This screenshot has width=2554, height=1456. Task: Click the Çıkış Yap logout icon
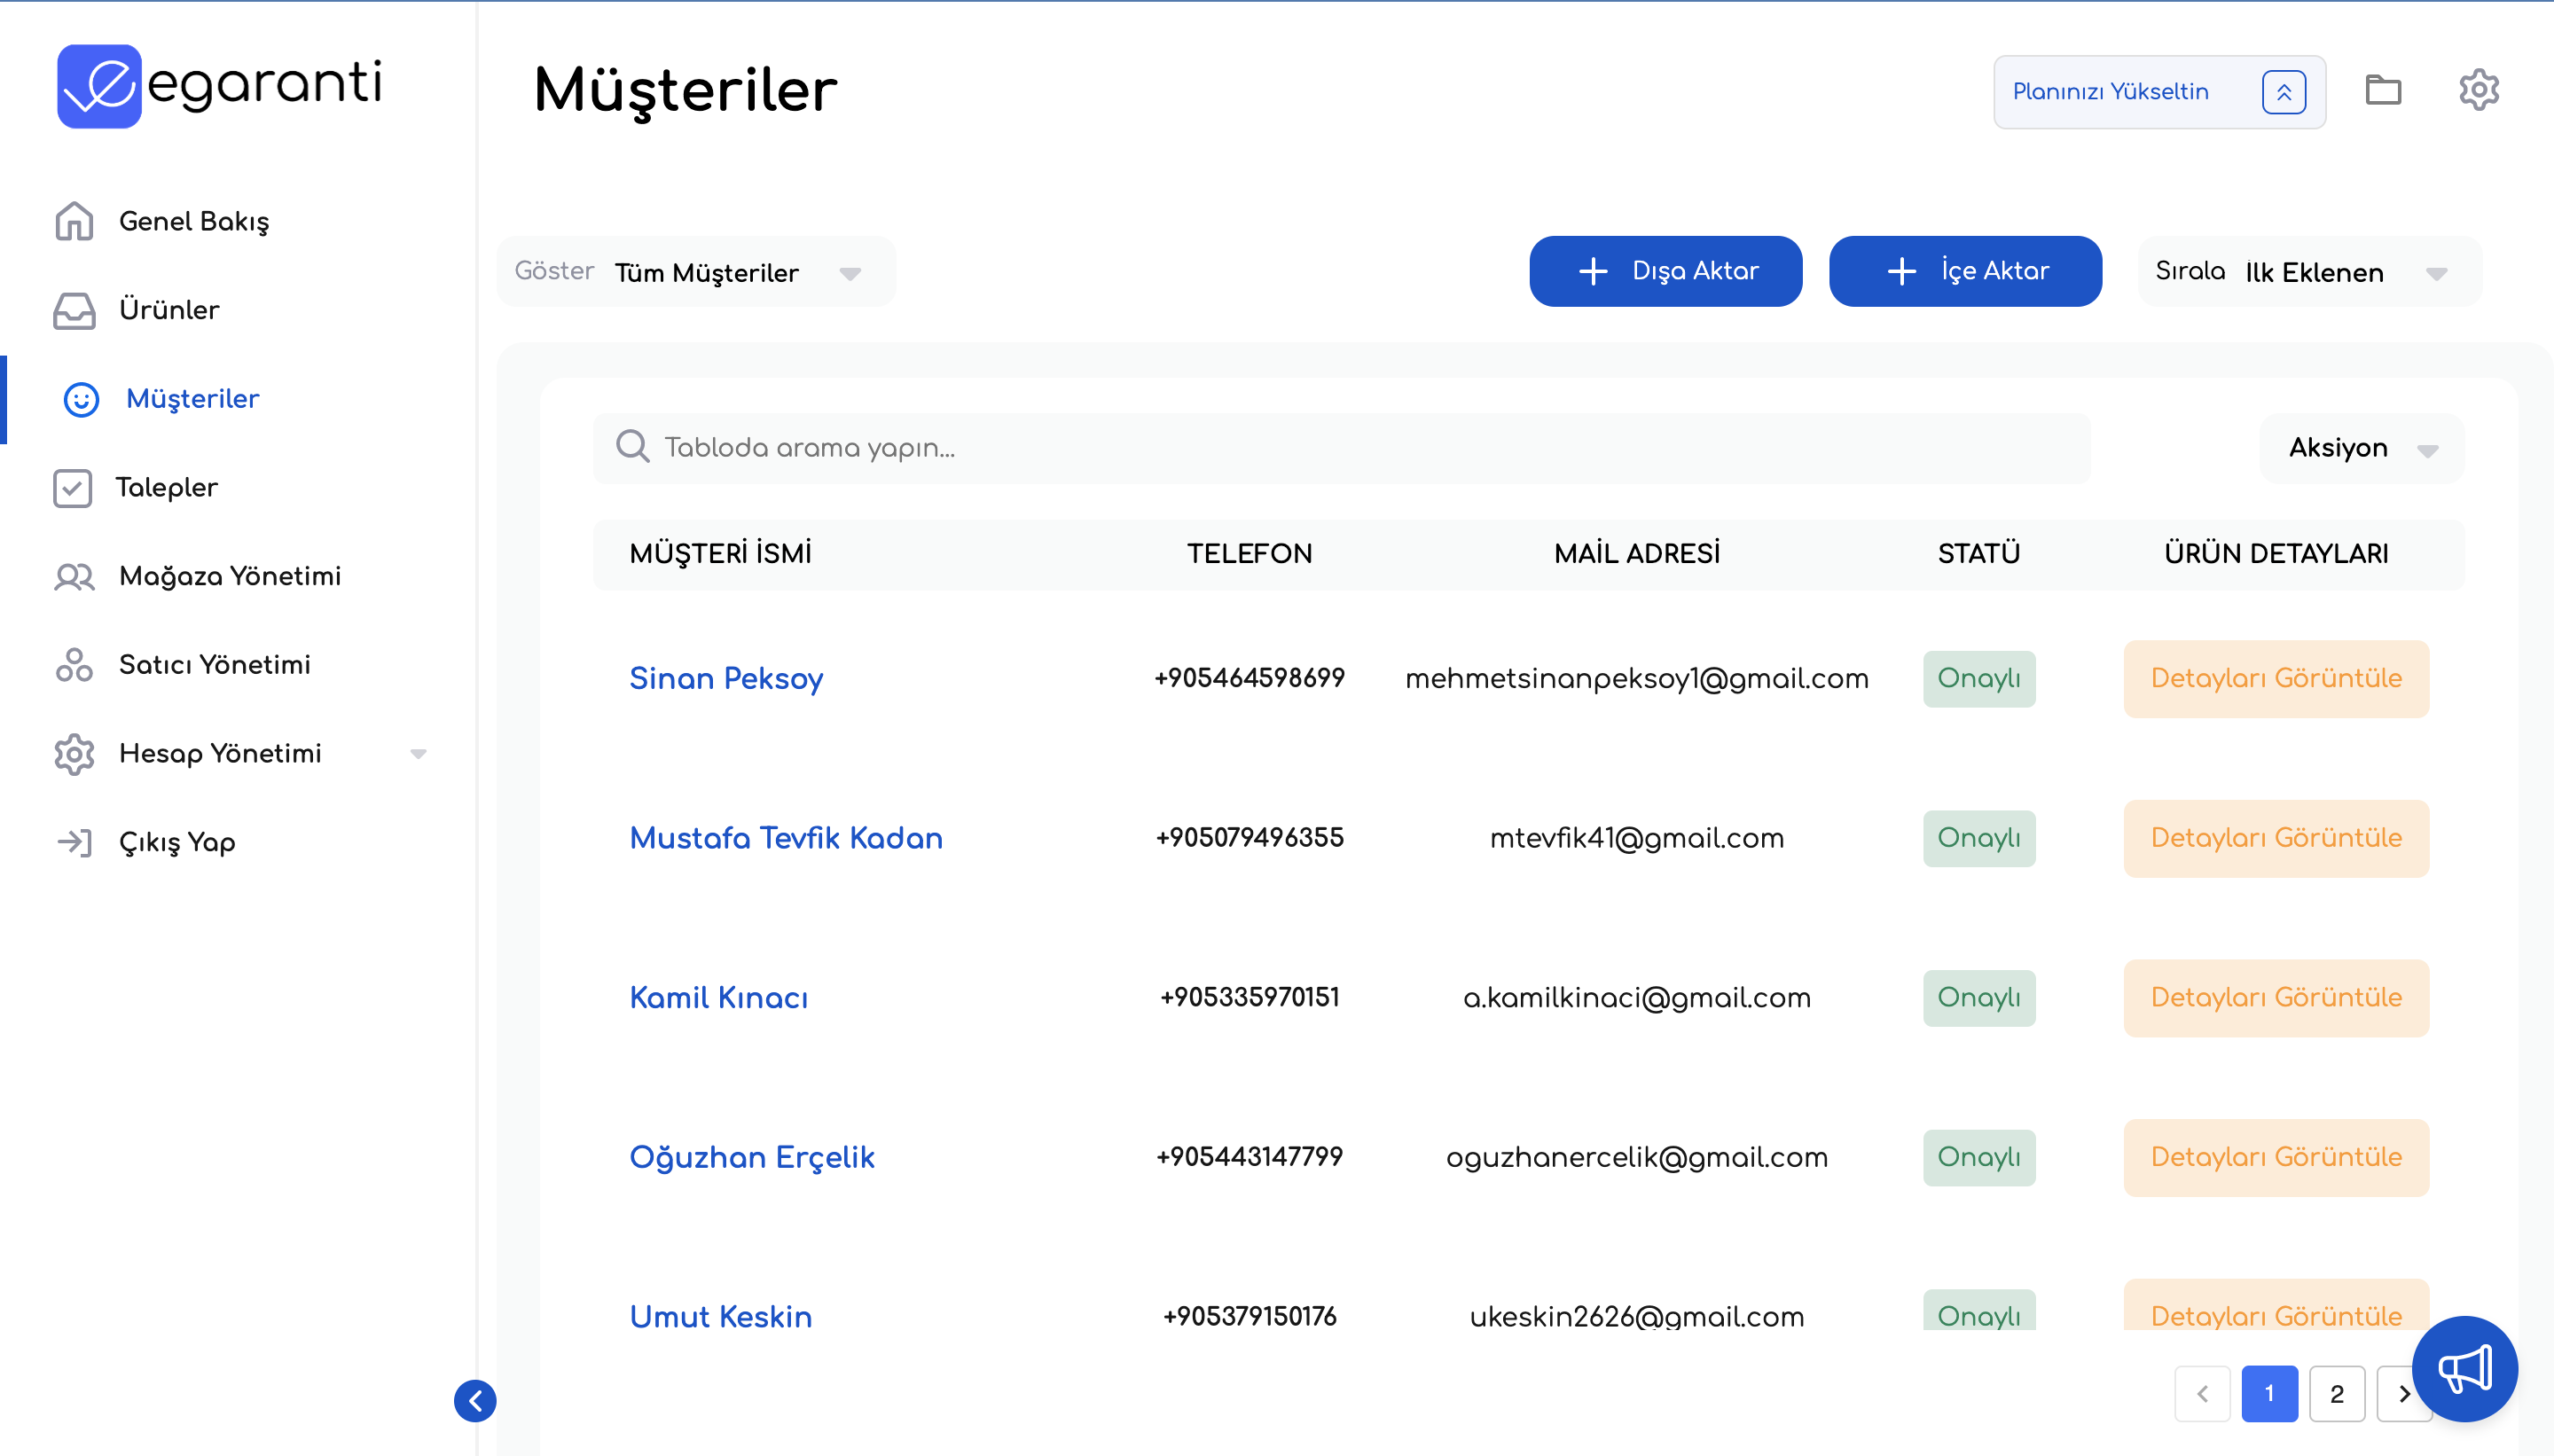(74, 842)
